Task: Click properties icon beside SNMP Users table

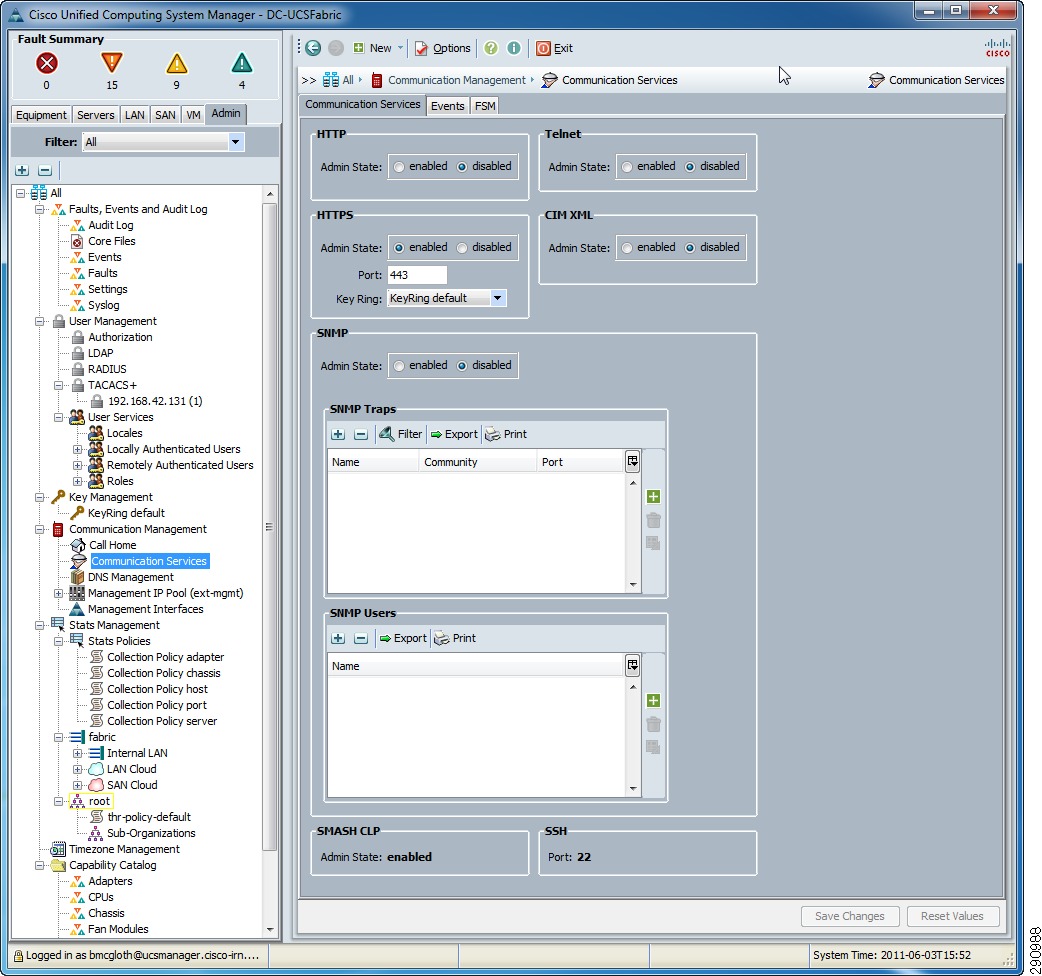Action: pyautogui.click(x=653, y=747)
